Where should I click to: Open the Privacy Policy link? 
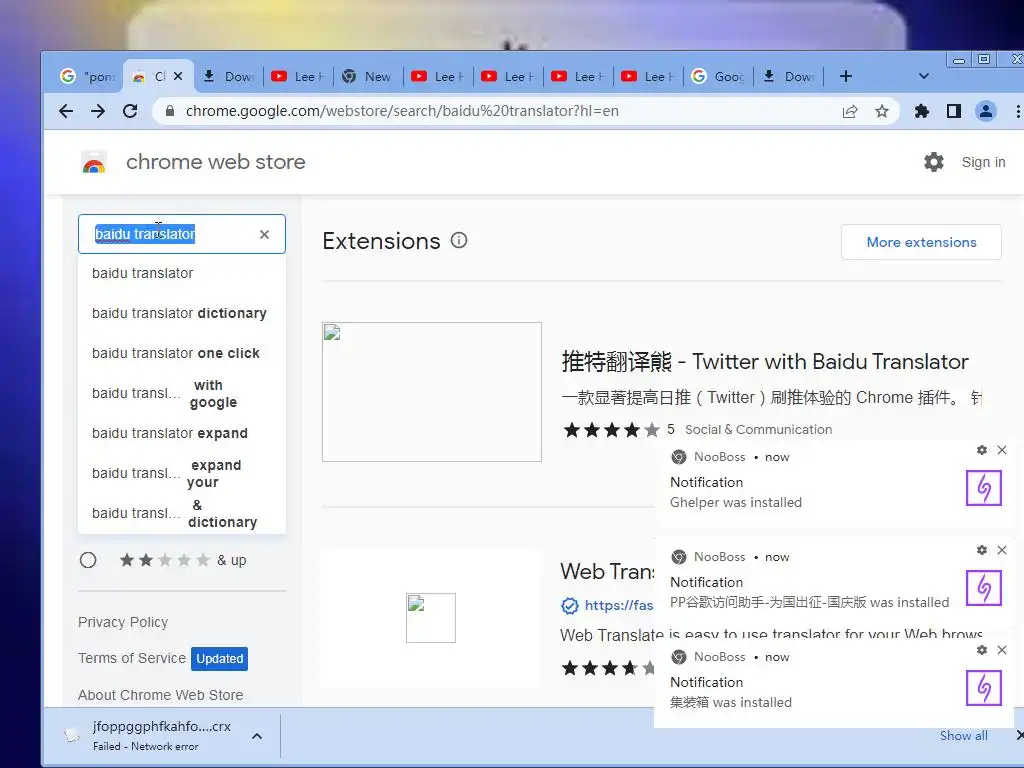pos(123,622)
